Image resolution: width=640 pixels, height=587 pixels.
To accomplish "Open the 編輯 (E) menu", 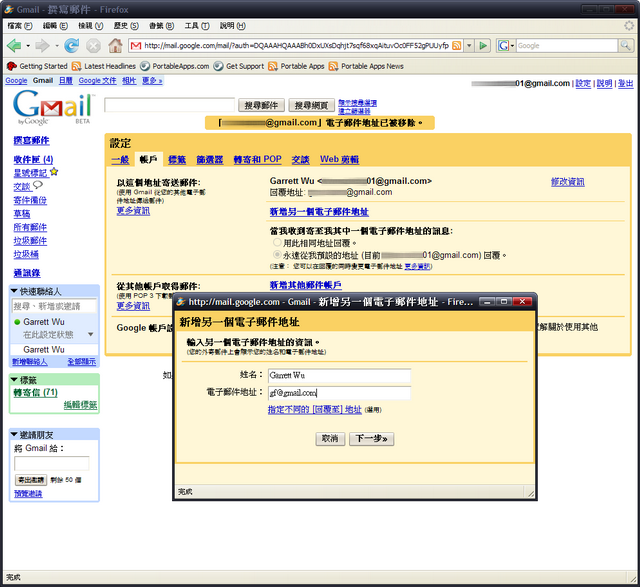I will (x=55, y=26).
